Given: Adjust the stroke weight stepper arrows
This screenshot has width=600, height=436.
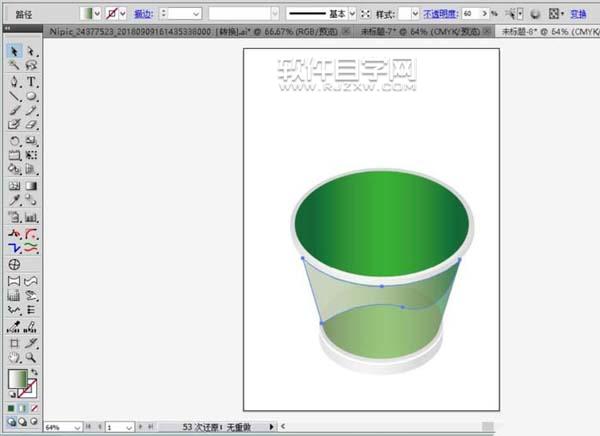Looking at the screenshot, I should (x=163, y=14).
